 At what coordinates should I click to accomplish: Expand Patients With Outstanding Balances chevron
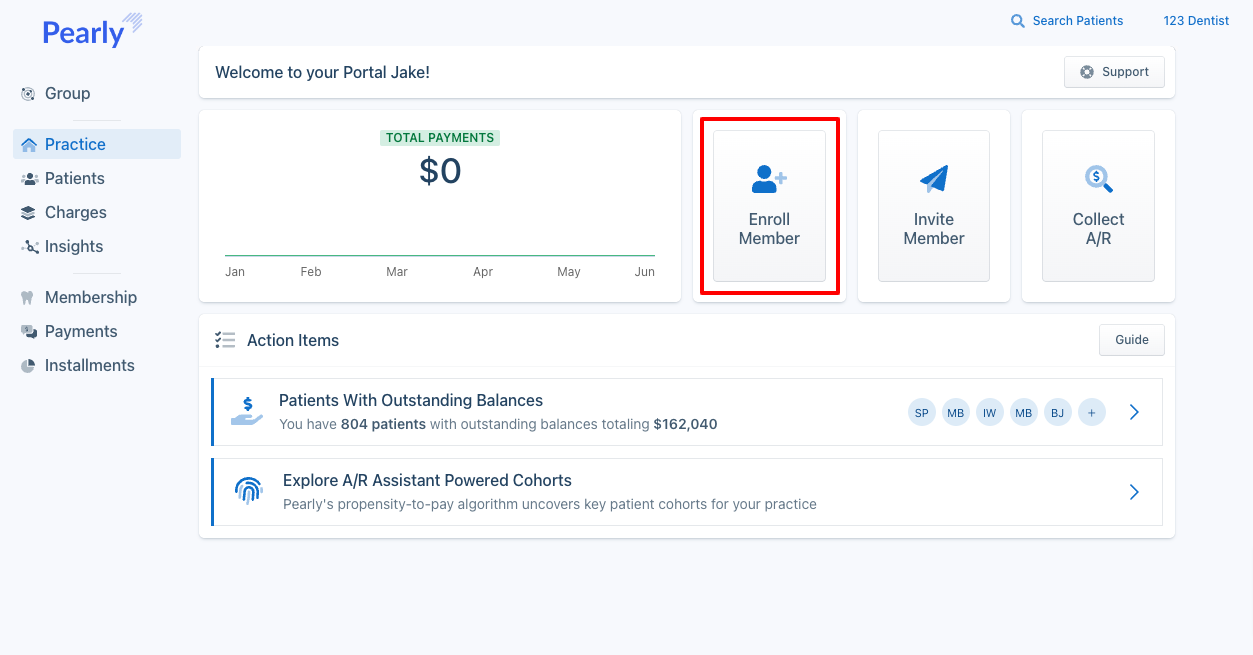pyautogui.click(x=1134, y=412)
